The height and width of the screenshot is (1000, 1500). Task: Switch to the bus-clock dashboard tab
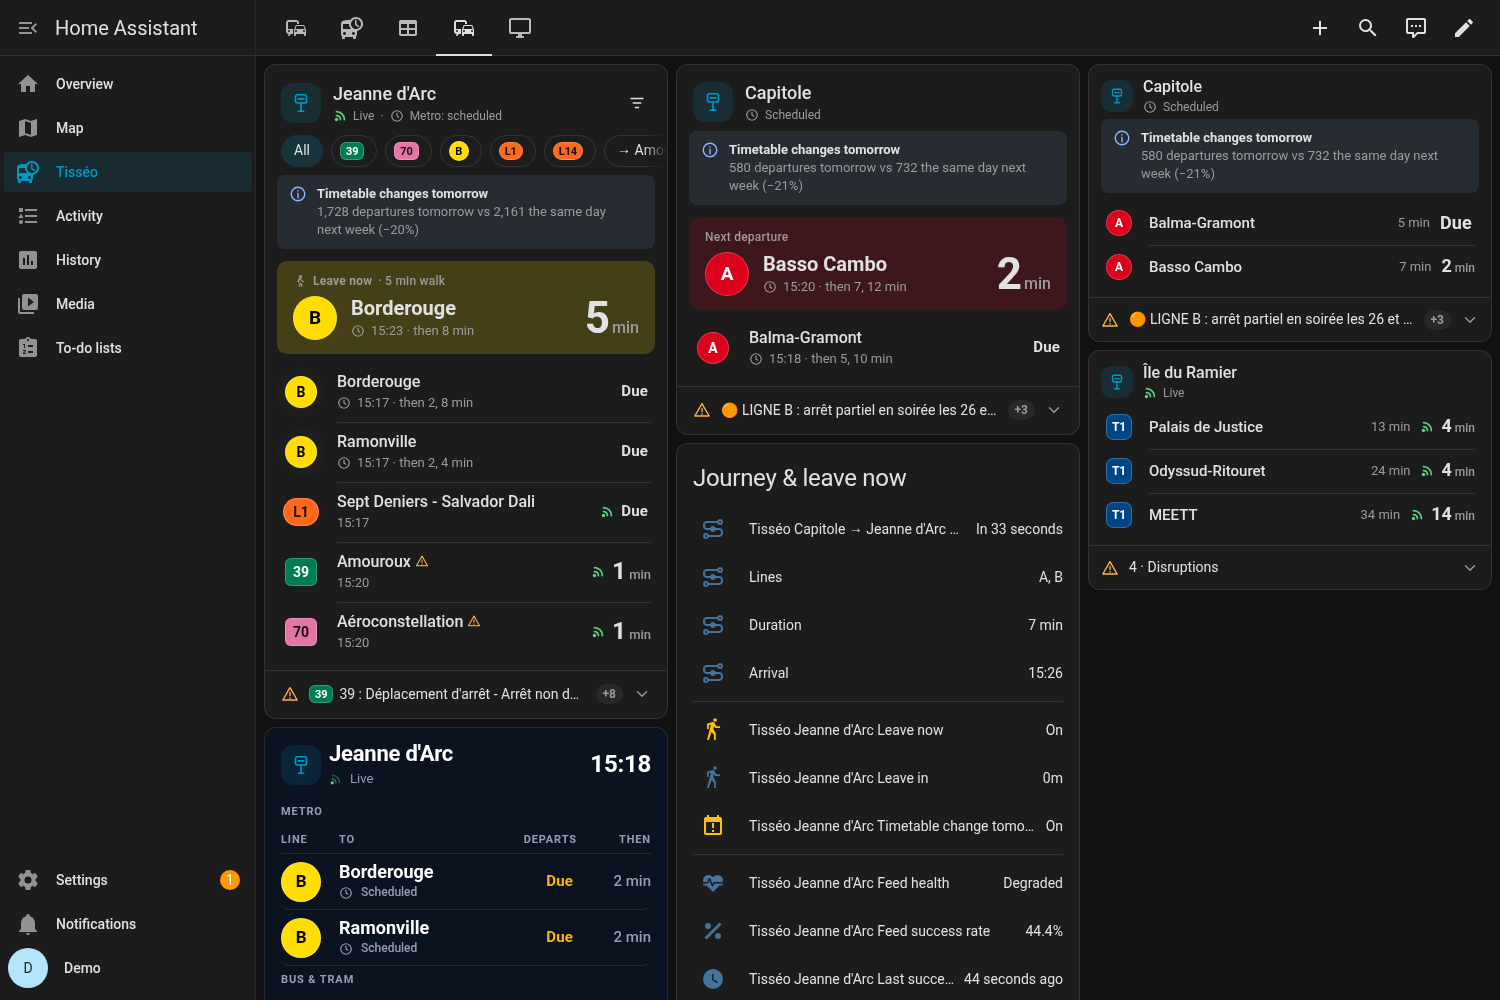pos(352,28)
